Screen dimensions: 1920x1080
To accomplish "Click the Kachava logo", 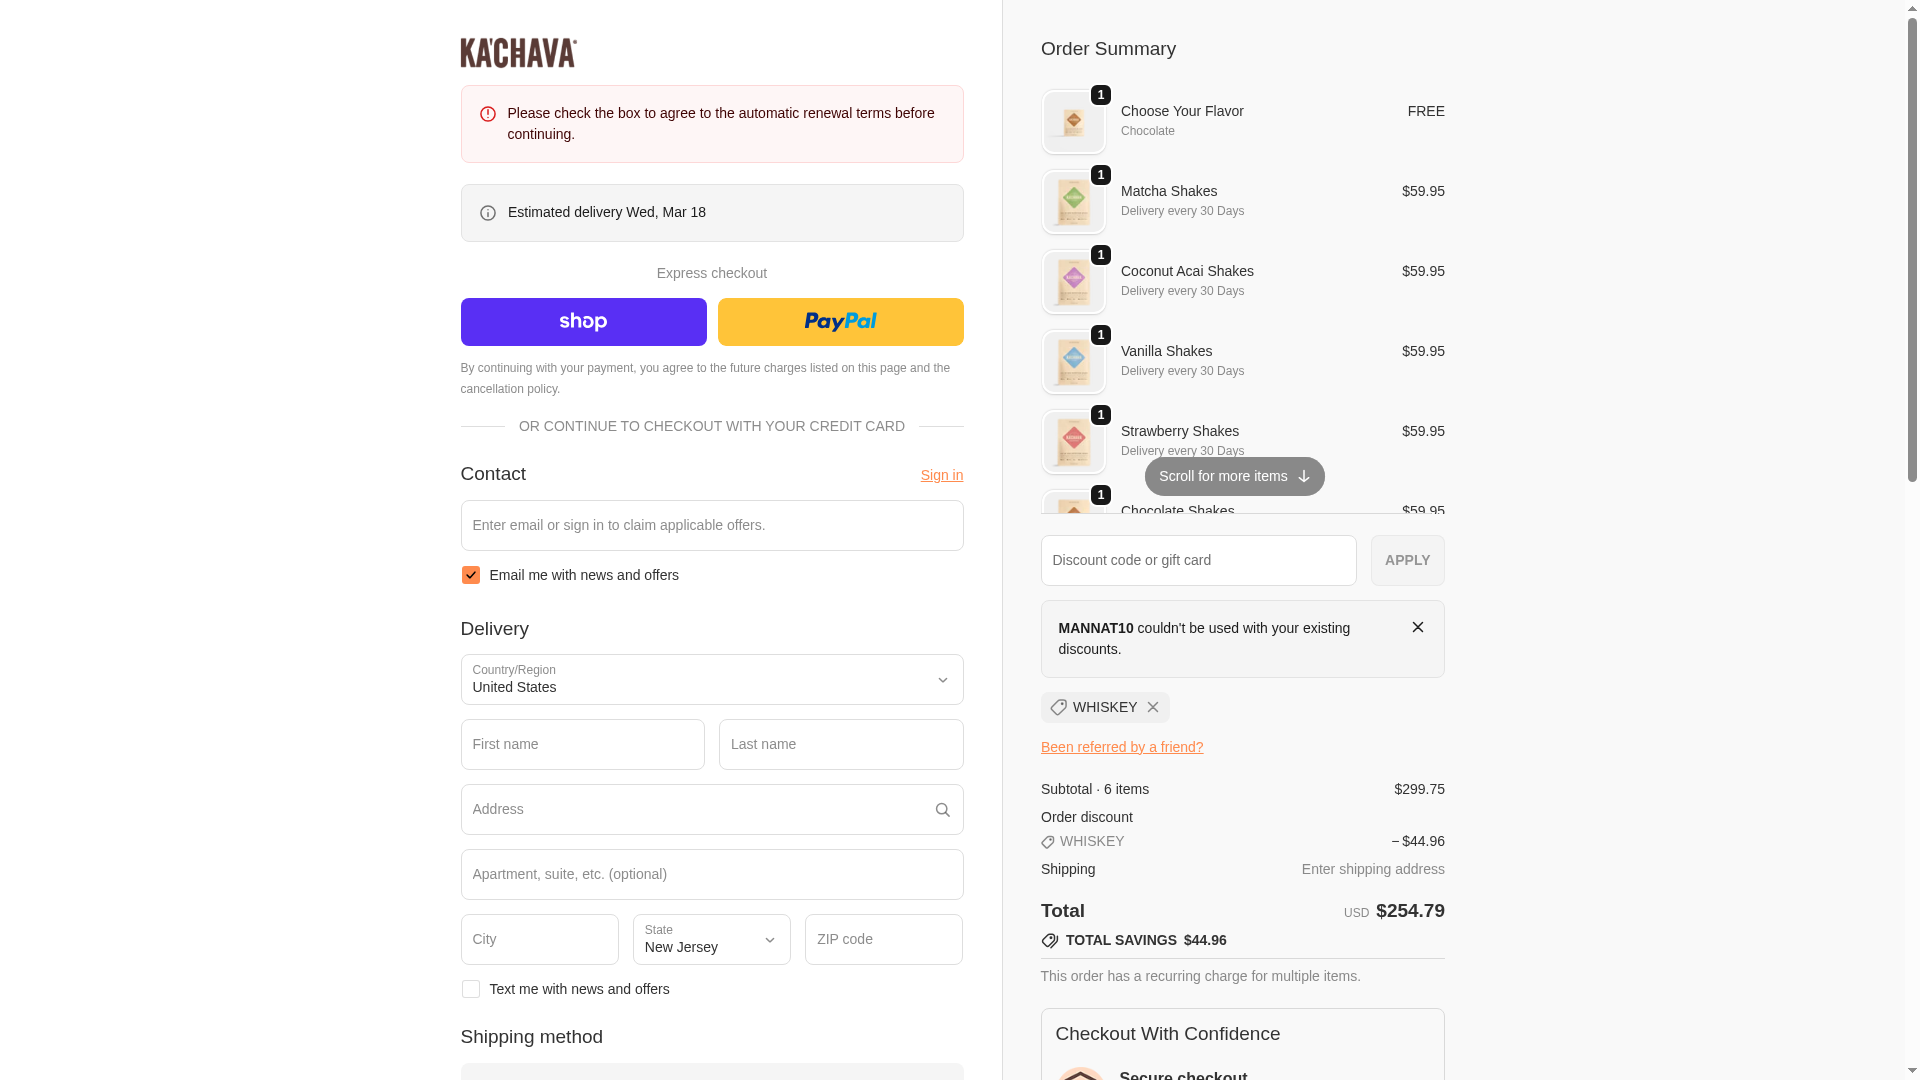I will point(518,53).
